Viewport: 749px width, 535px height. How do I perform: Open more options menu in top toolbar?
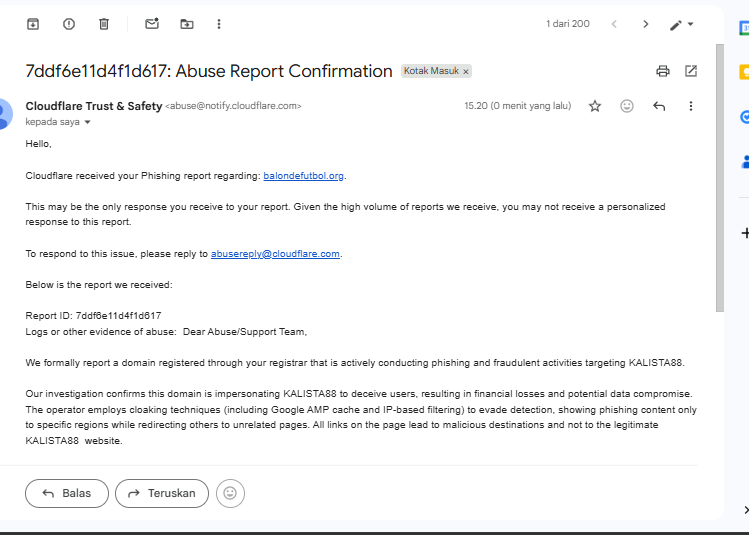[219, 24]
